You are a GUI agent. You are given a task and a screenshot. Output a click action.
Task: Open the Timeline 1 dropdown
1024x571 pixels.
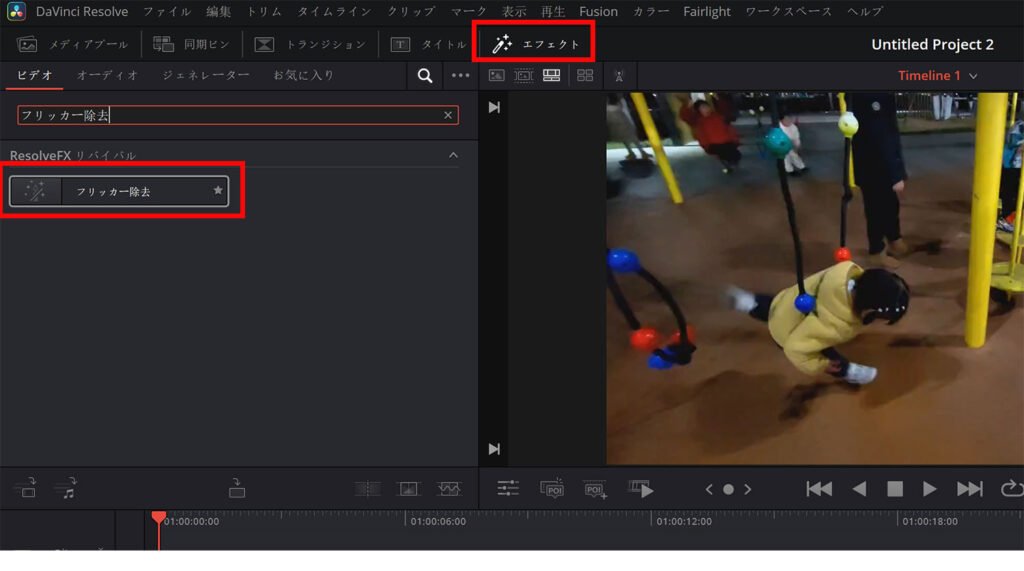click(937, 76)
